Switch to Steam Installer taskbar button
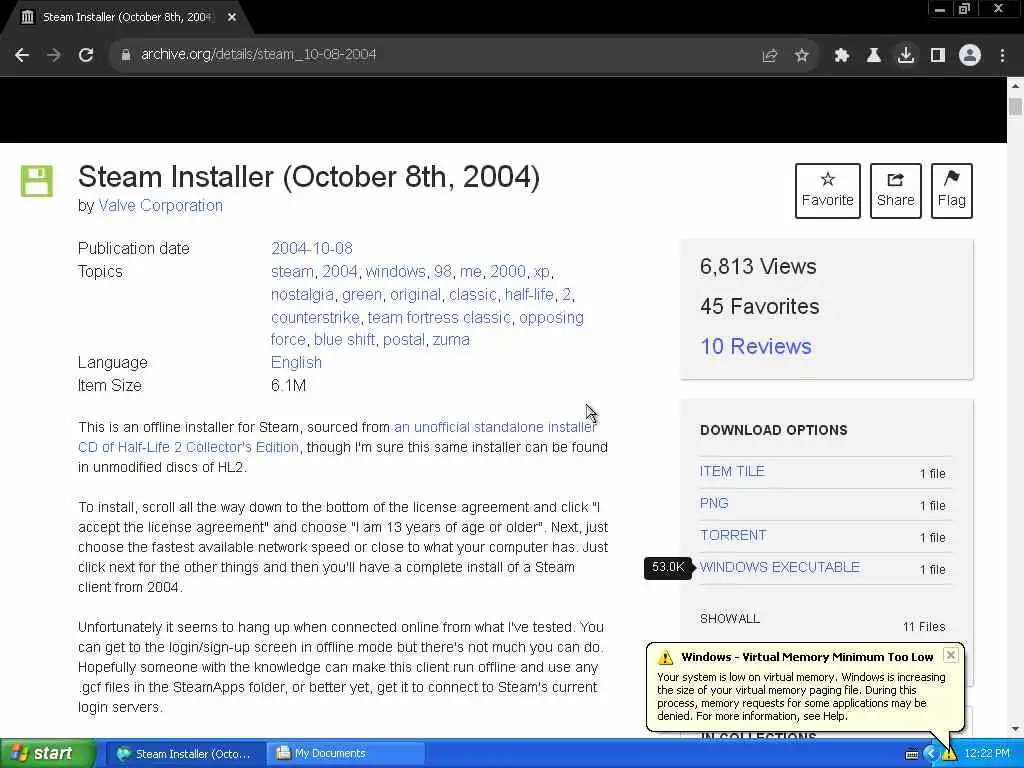 pyautogui.click(x=184, y=754)
